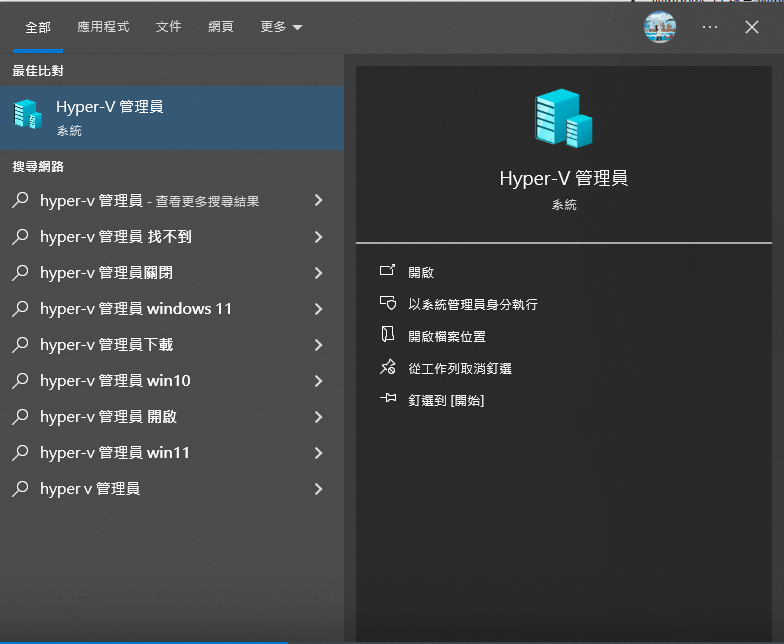Select suggestion hyper-v 管理員 找不到
Viewport: 784px width, 644px height.
point(172,236)
